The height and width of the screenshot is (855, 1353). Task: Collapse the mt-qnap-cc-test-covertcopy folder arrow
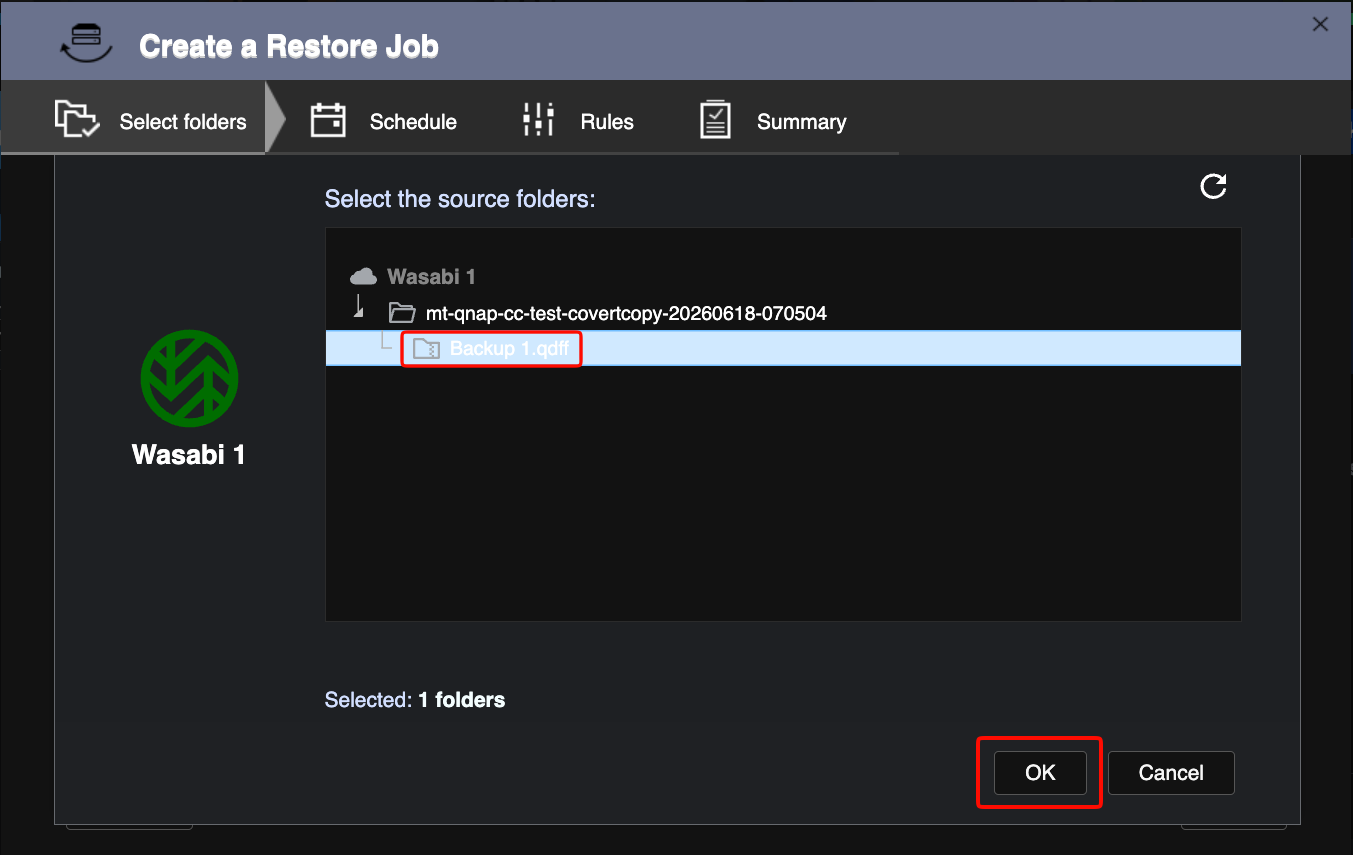(x=359, y=309)
